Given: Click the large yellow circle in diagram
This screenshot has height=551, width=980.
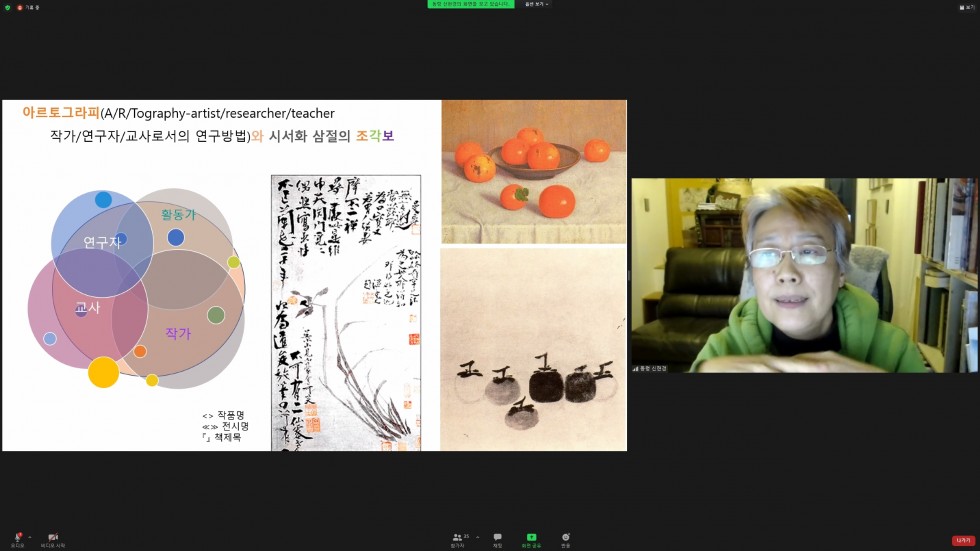Looking at the screenshot, I should pos(103,372).
